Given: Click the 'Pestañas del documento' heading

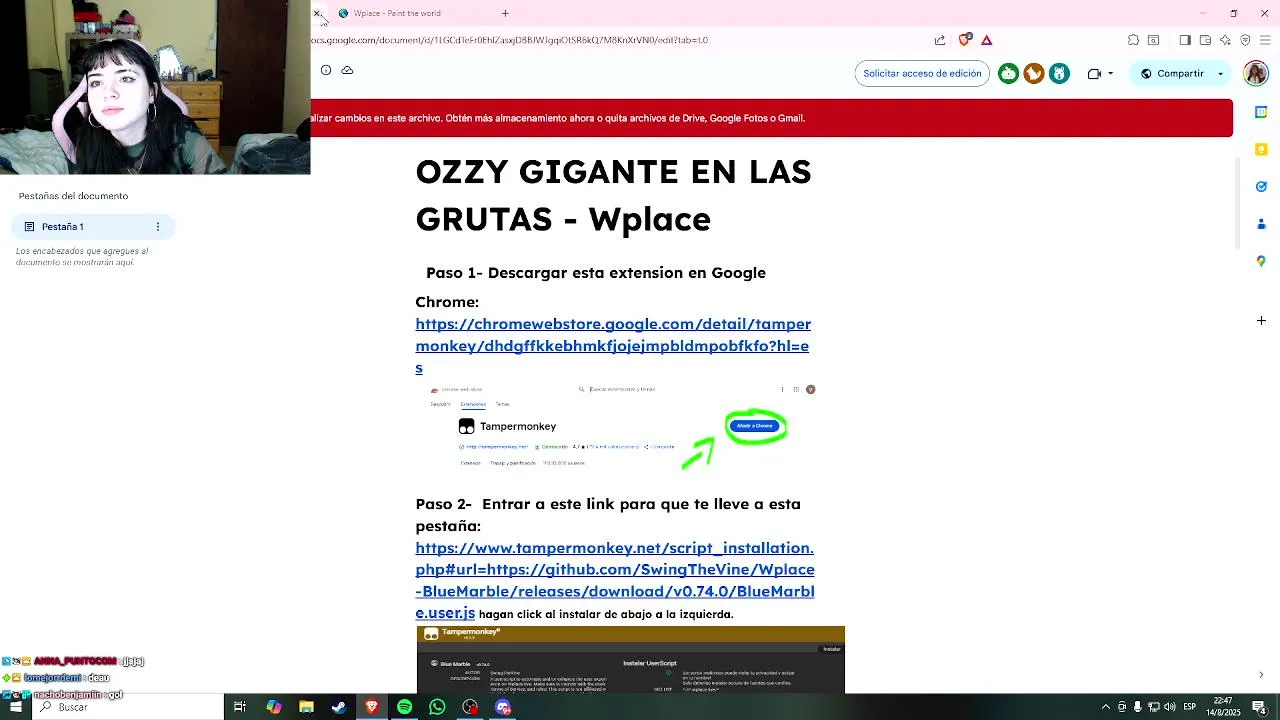Looking at the screenshot, I should coord(73,196).
